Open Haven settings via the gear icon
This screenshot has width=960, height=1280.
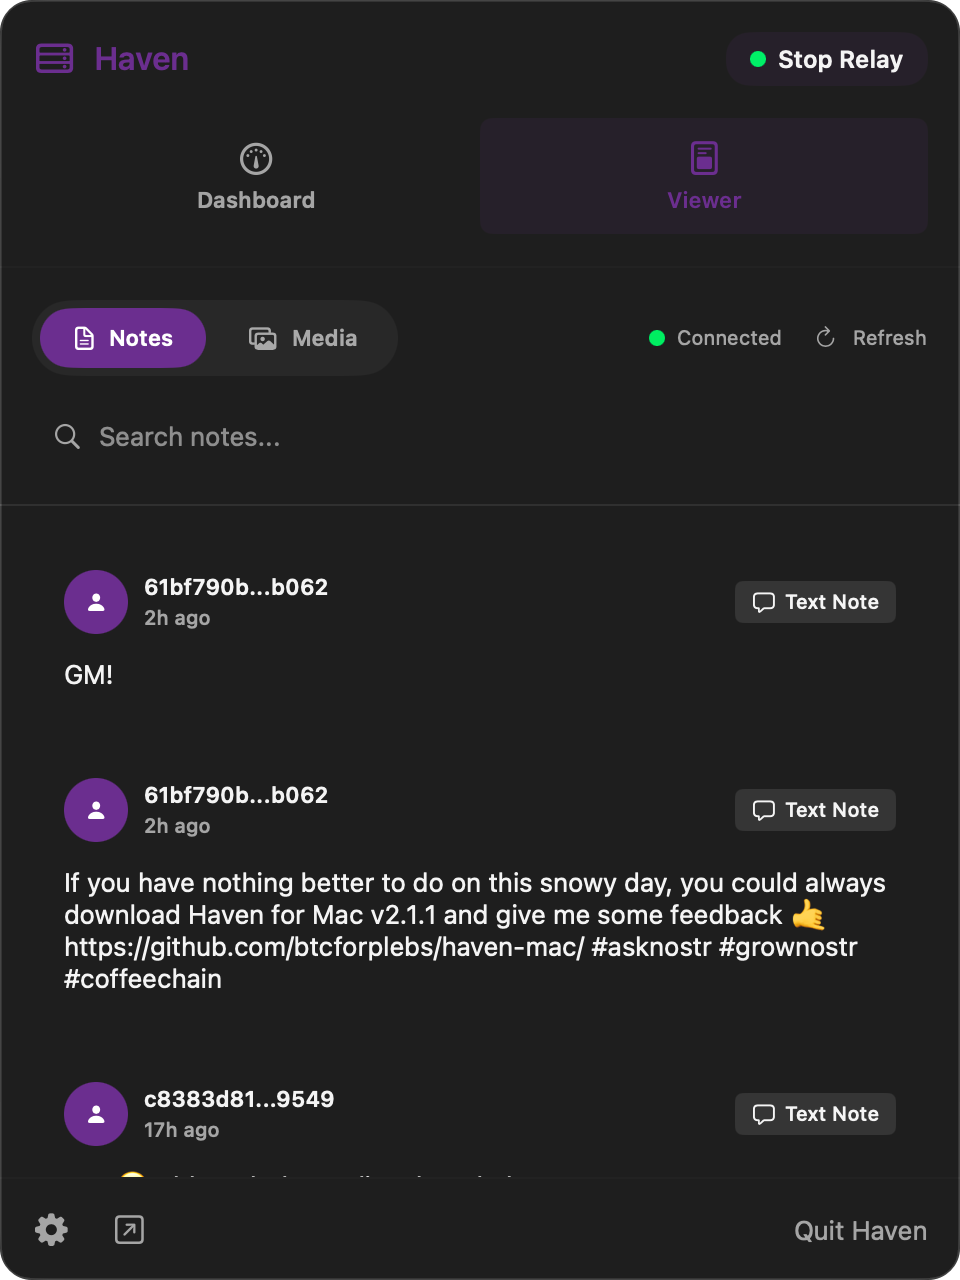pyautogui.click(x=51, y=1230)
